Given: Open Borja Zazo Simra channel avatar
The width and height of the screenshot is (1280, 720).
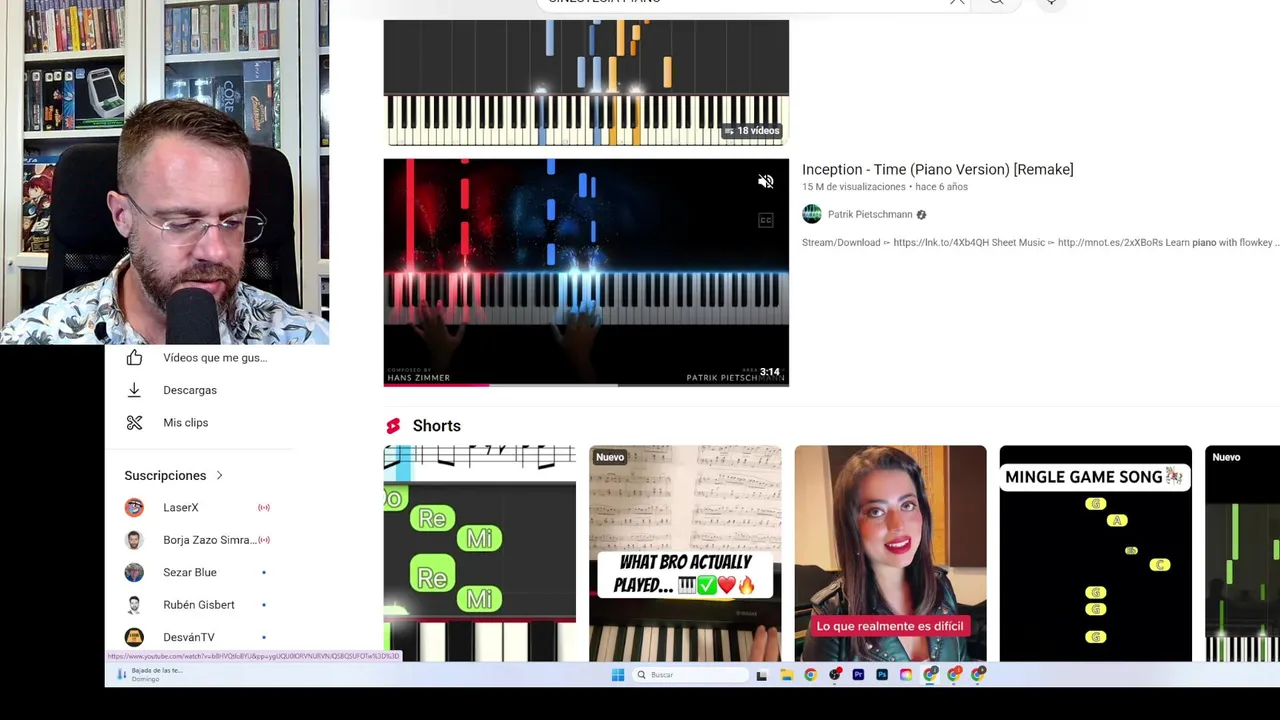Looking at the screenshot, I should (x=134, y=540).
